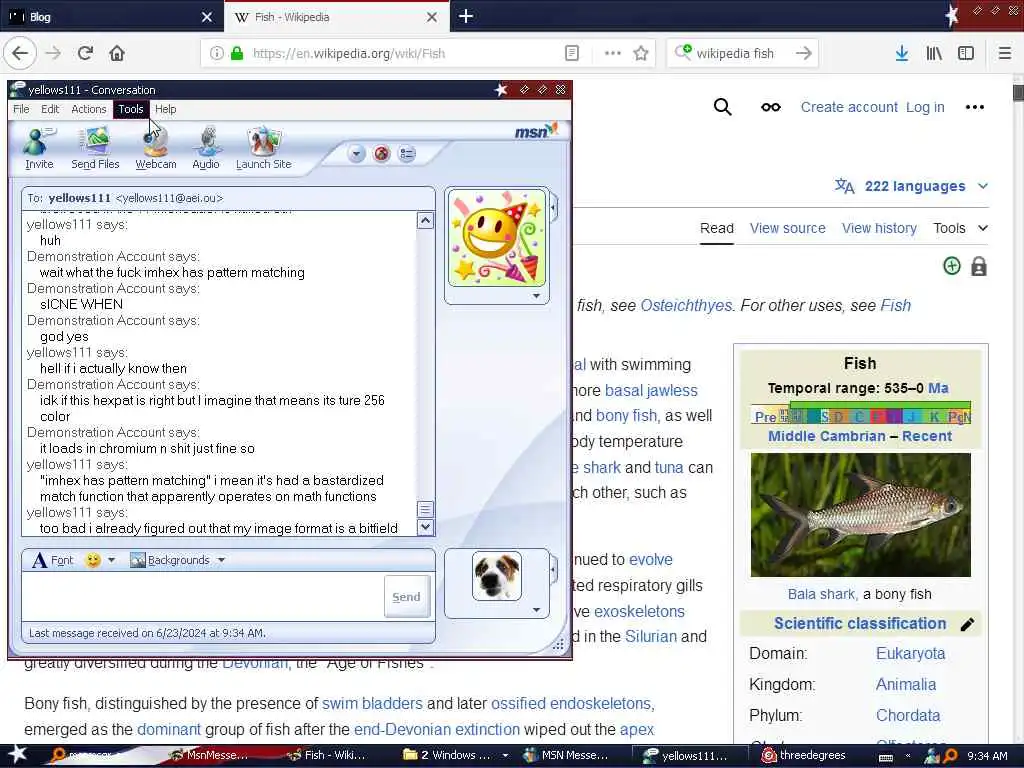Click the temporal range geologic timeline bar
The height and width of the screenshot is (768, 1024).
861,414
